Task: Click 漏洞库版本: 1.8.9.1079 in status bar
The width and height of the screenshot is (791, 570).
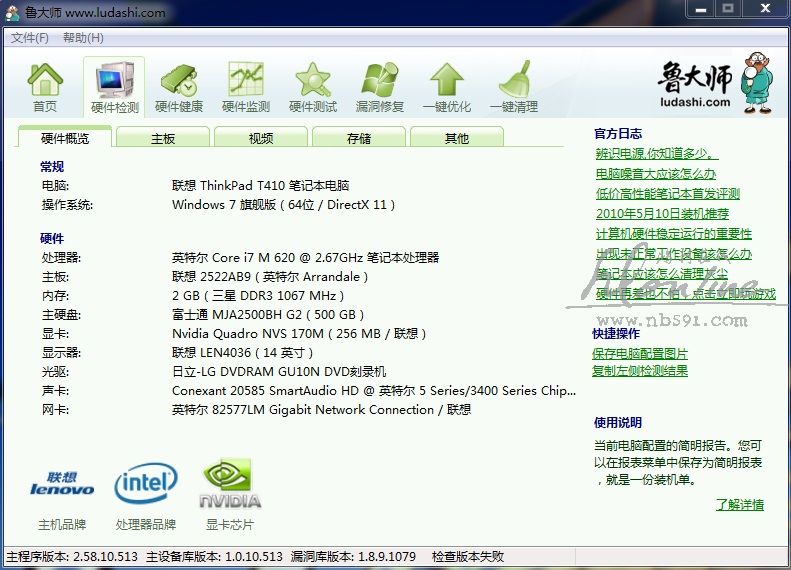Action: pyautogui.click(x=353, y=556)
